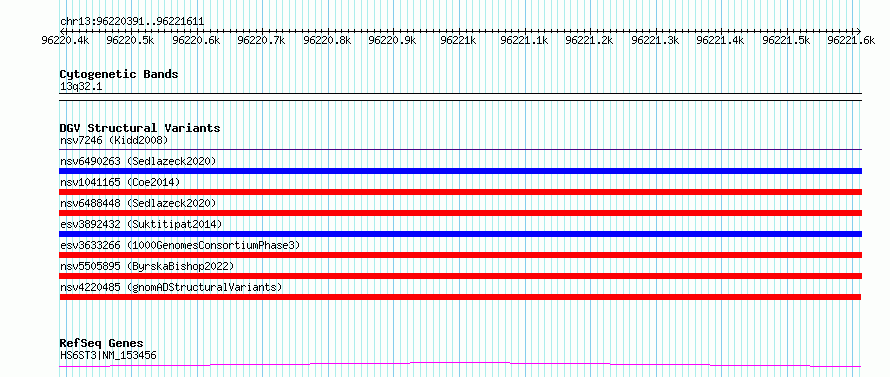Image resolution: width=890 pixels, height=377 pixels.
Task: Select variant label nsv4220485 (gnomADStructuralVariants)
Action: [171, 287]
